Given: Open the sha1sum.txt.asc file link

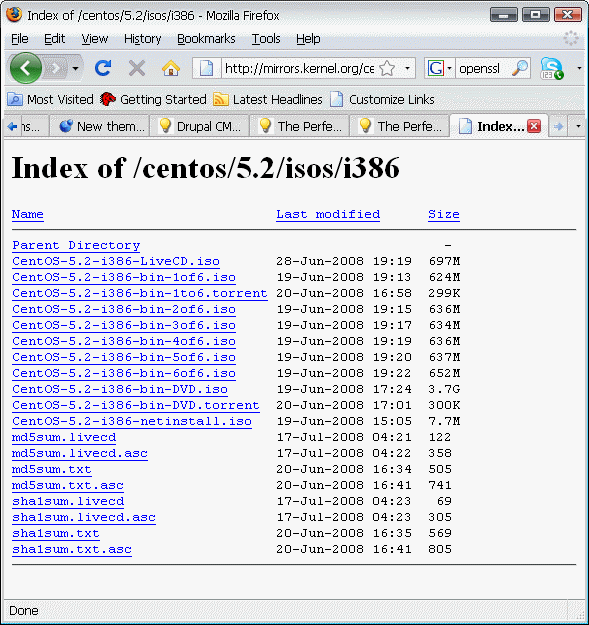Looking at the screenshot, I should (x=72, y=549).
